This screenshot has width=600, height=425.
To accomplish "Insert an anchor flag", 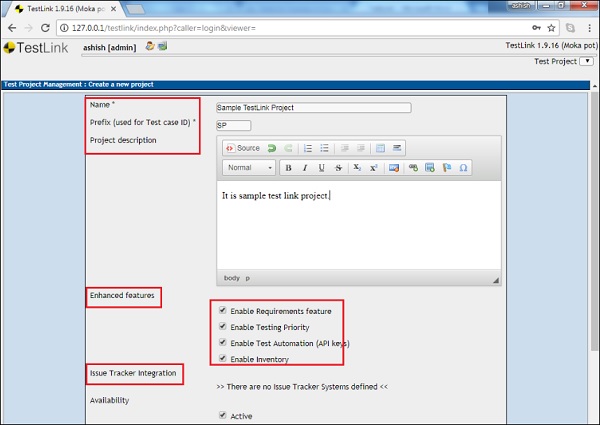I will click(447, 168).
